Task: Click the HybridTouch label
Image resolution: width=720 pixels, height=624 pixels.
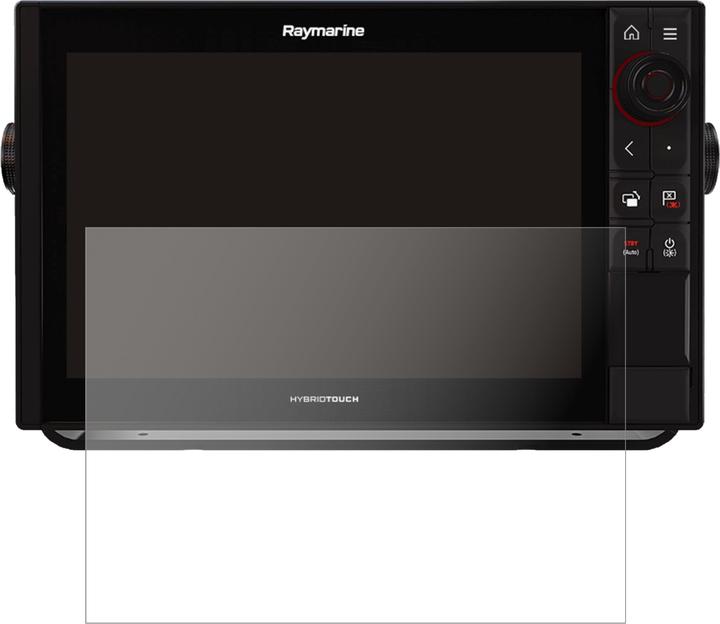Action: pyautogui.click(x=324, y=399)
